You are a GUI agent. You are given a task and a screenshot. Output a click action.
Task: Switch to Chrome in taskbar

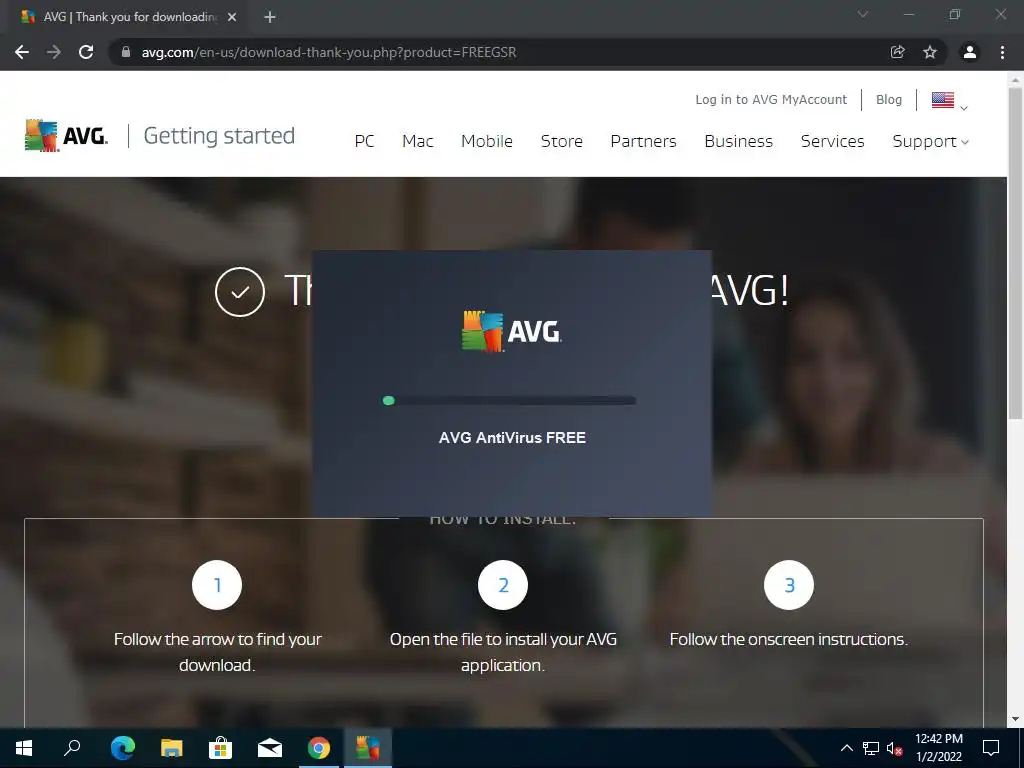tap(319, 748)
